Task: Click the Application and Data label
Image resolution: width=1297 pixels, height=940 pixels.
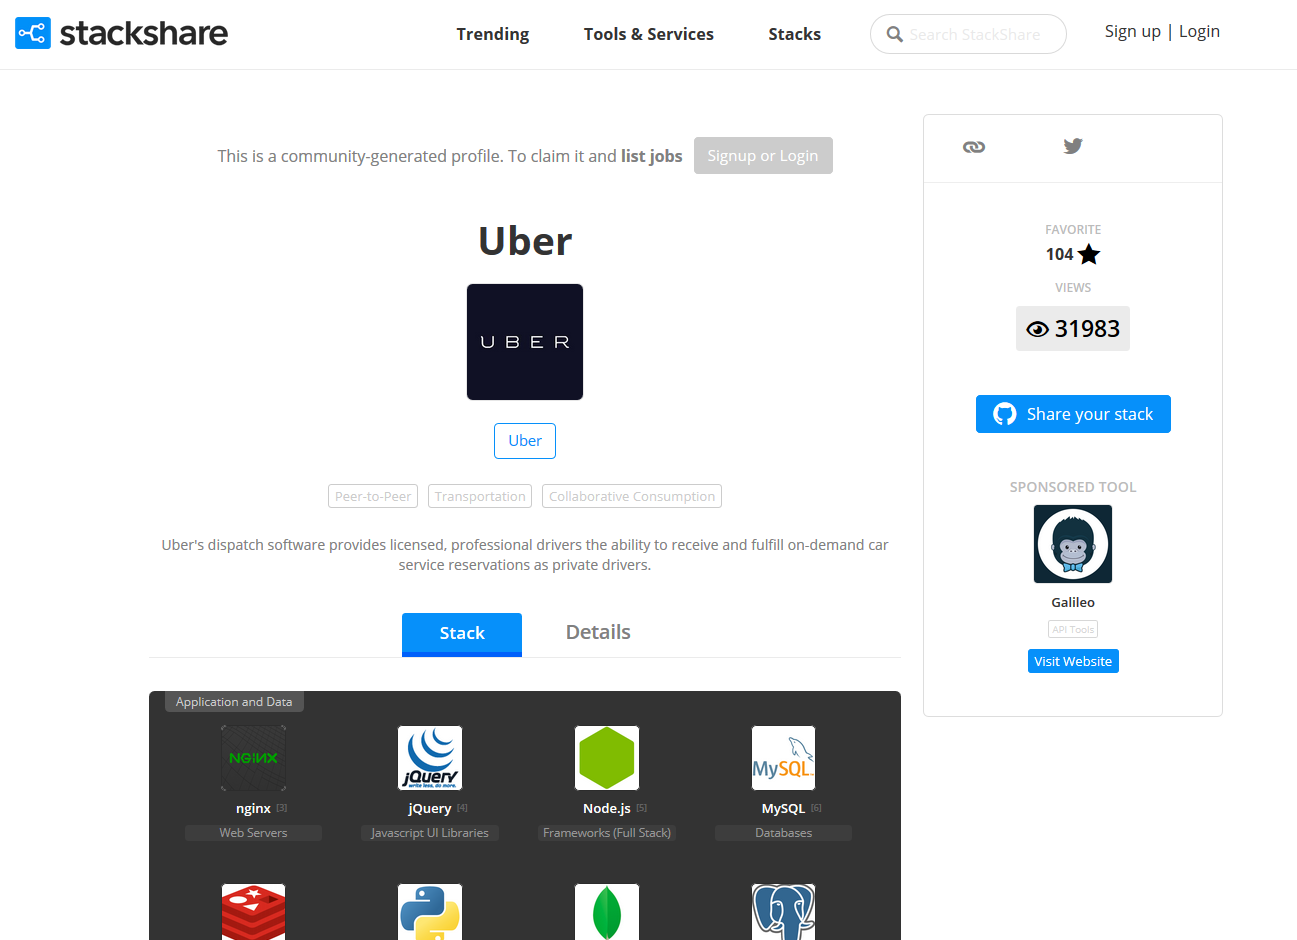Action: [x=234, y=702]
